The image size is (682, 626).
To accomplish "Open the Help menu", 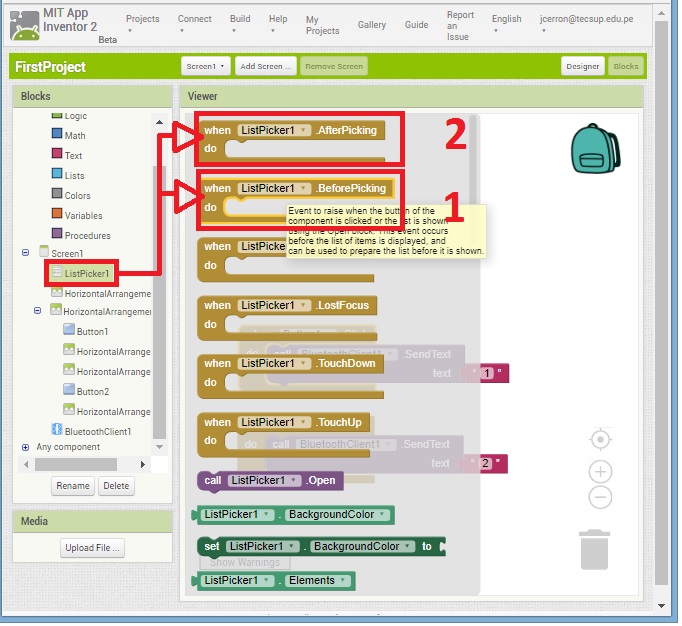I will click(x=278, y=24).
